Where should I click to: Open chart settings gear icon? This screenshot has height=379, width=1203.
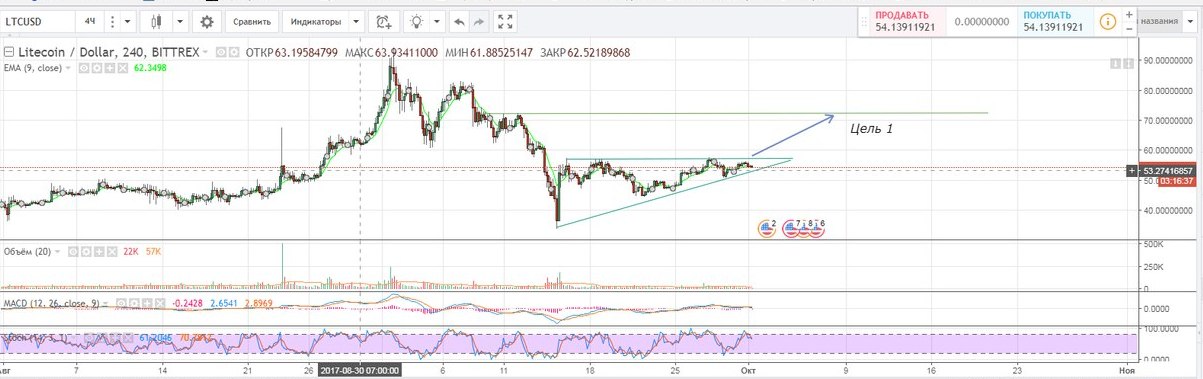pos(207,21)
